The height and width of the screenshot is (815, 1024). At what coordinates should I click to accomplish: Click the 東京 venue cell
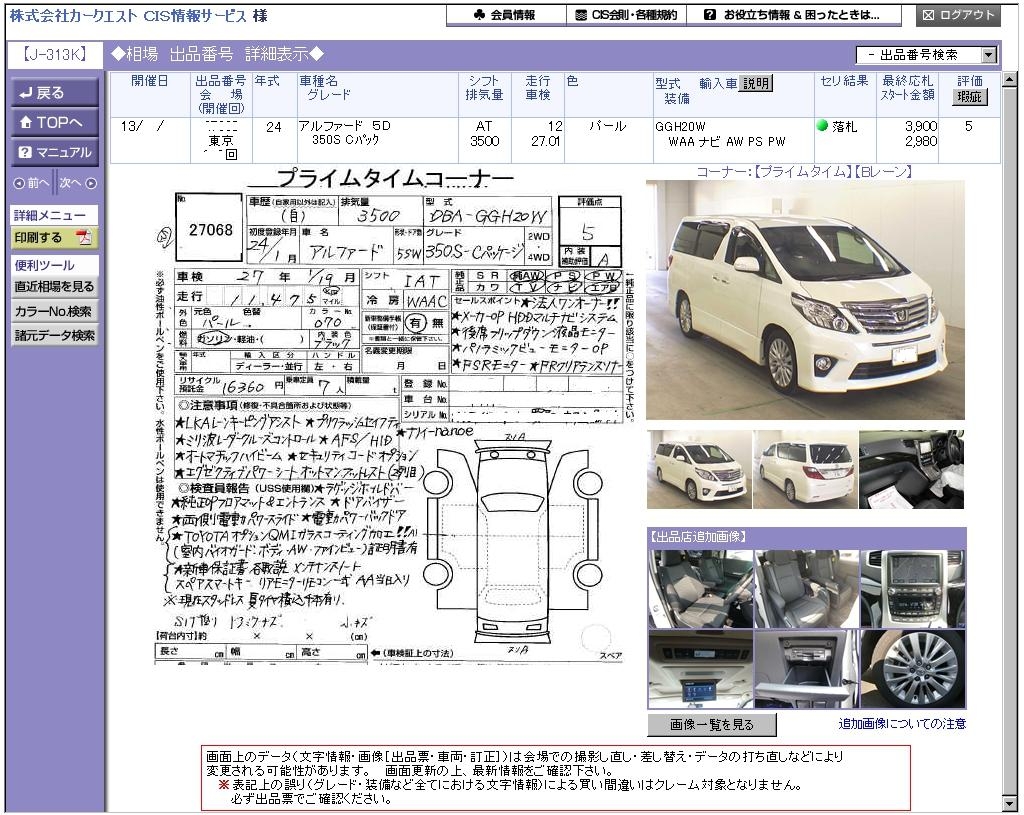click(221, 140)
